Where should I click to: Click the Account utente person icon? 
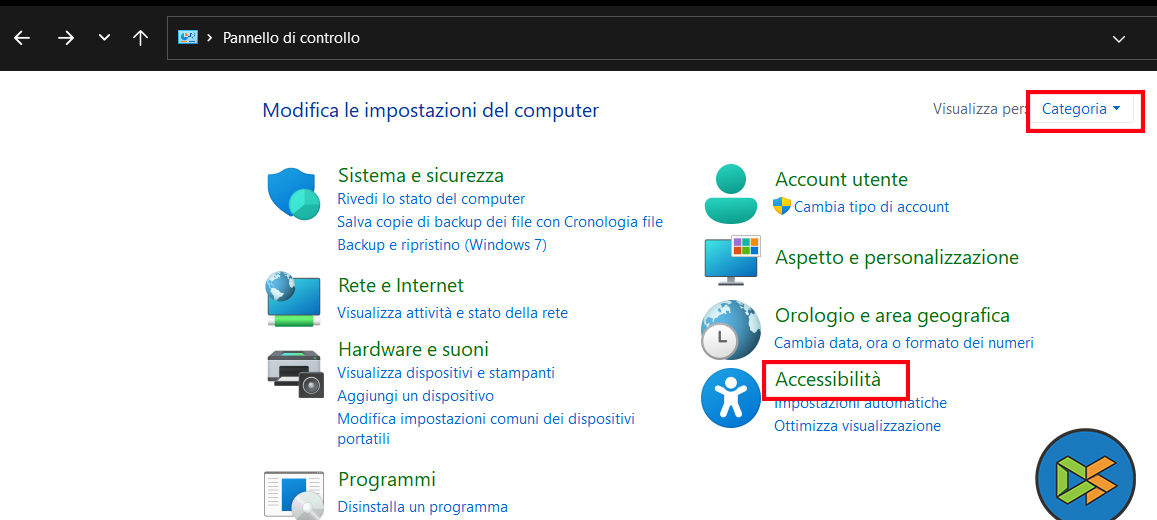click(x=731, y=193)
